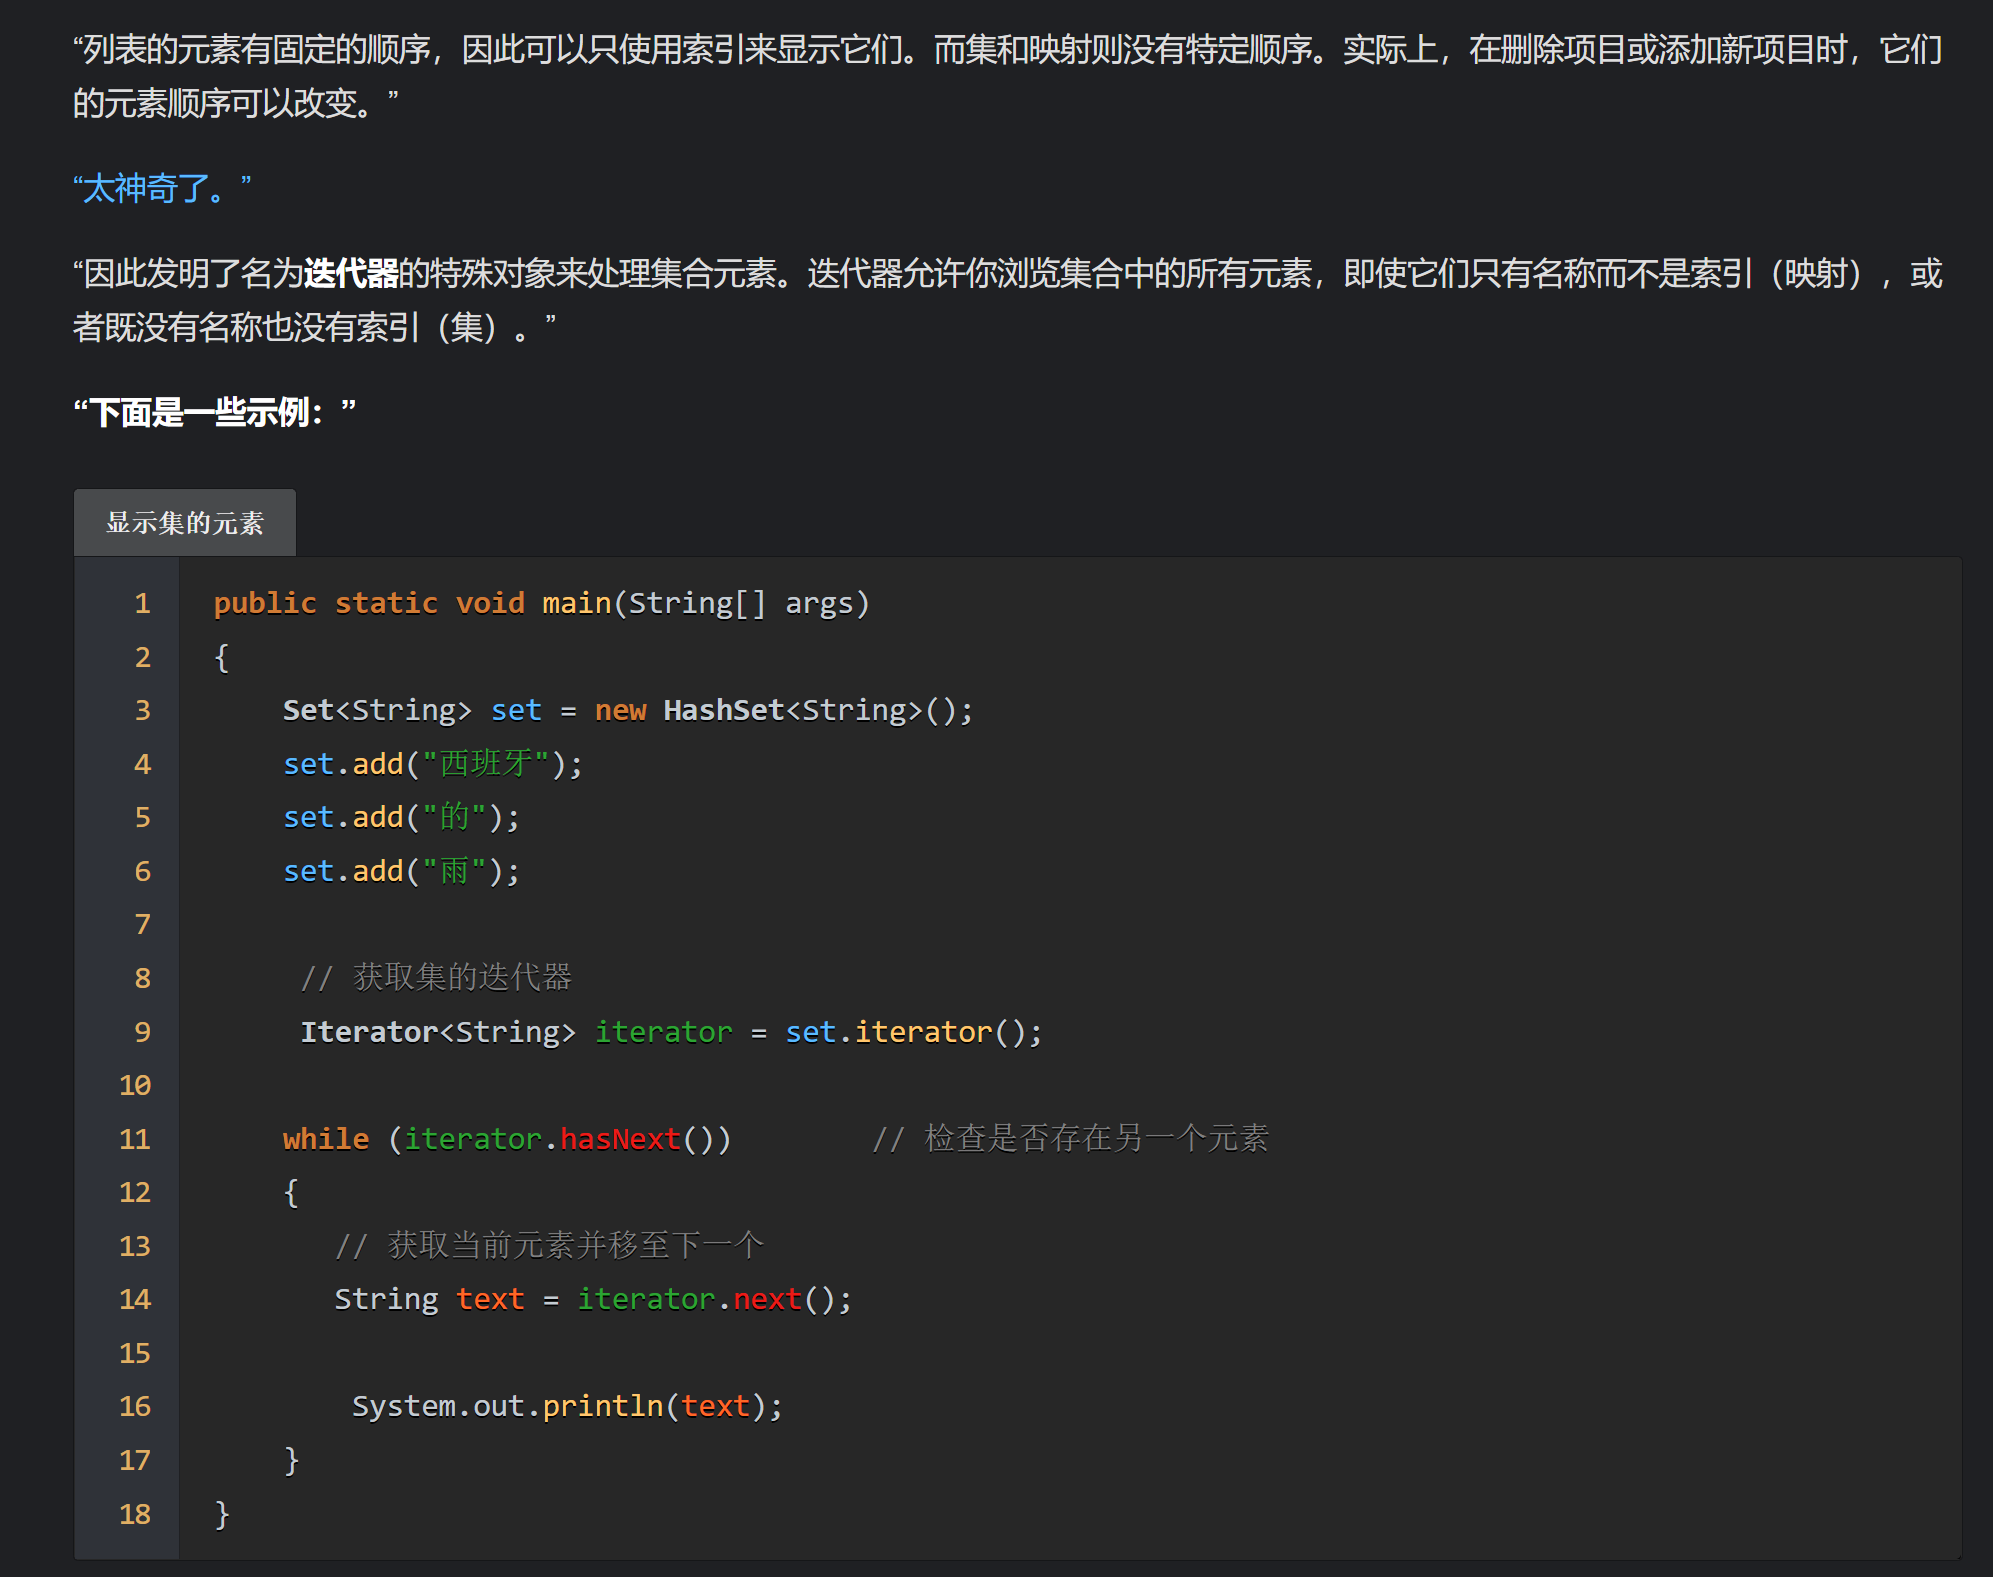
Task: Select line number 18
Action: (x=134, y=1514)
